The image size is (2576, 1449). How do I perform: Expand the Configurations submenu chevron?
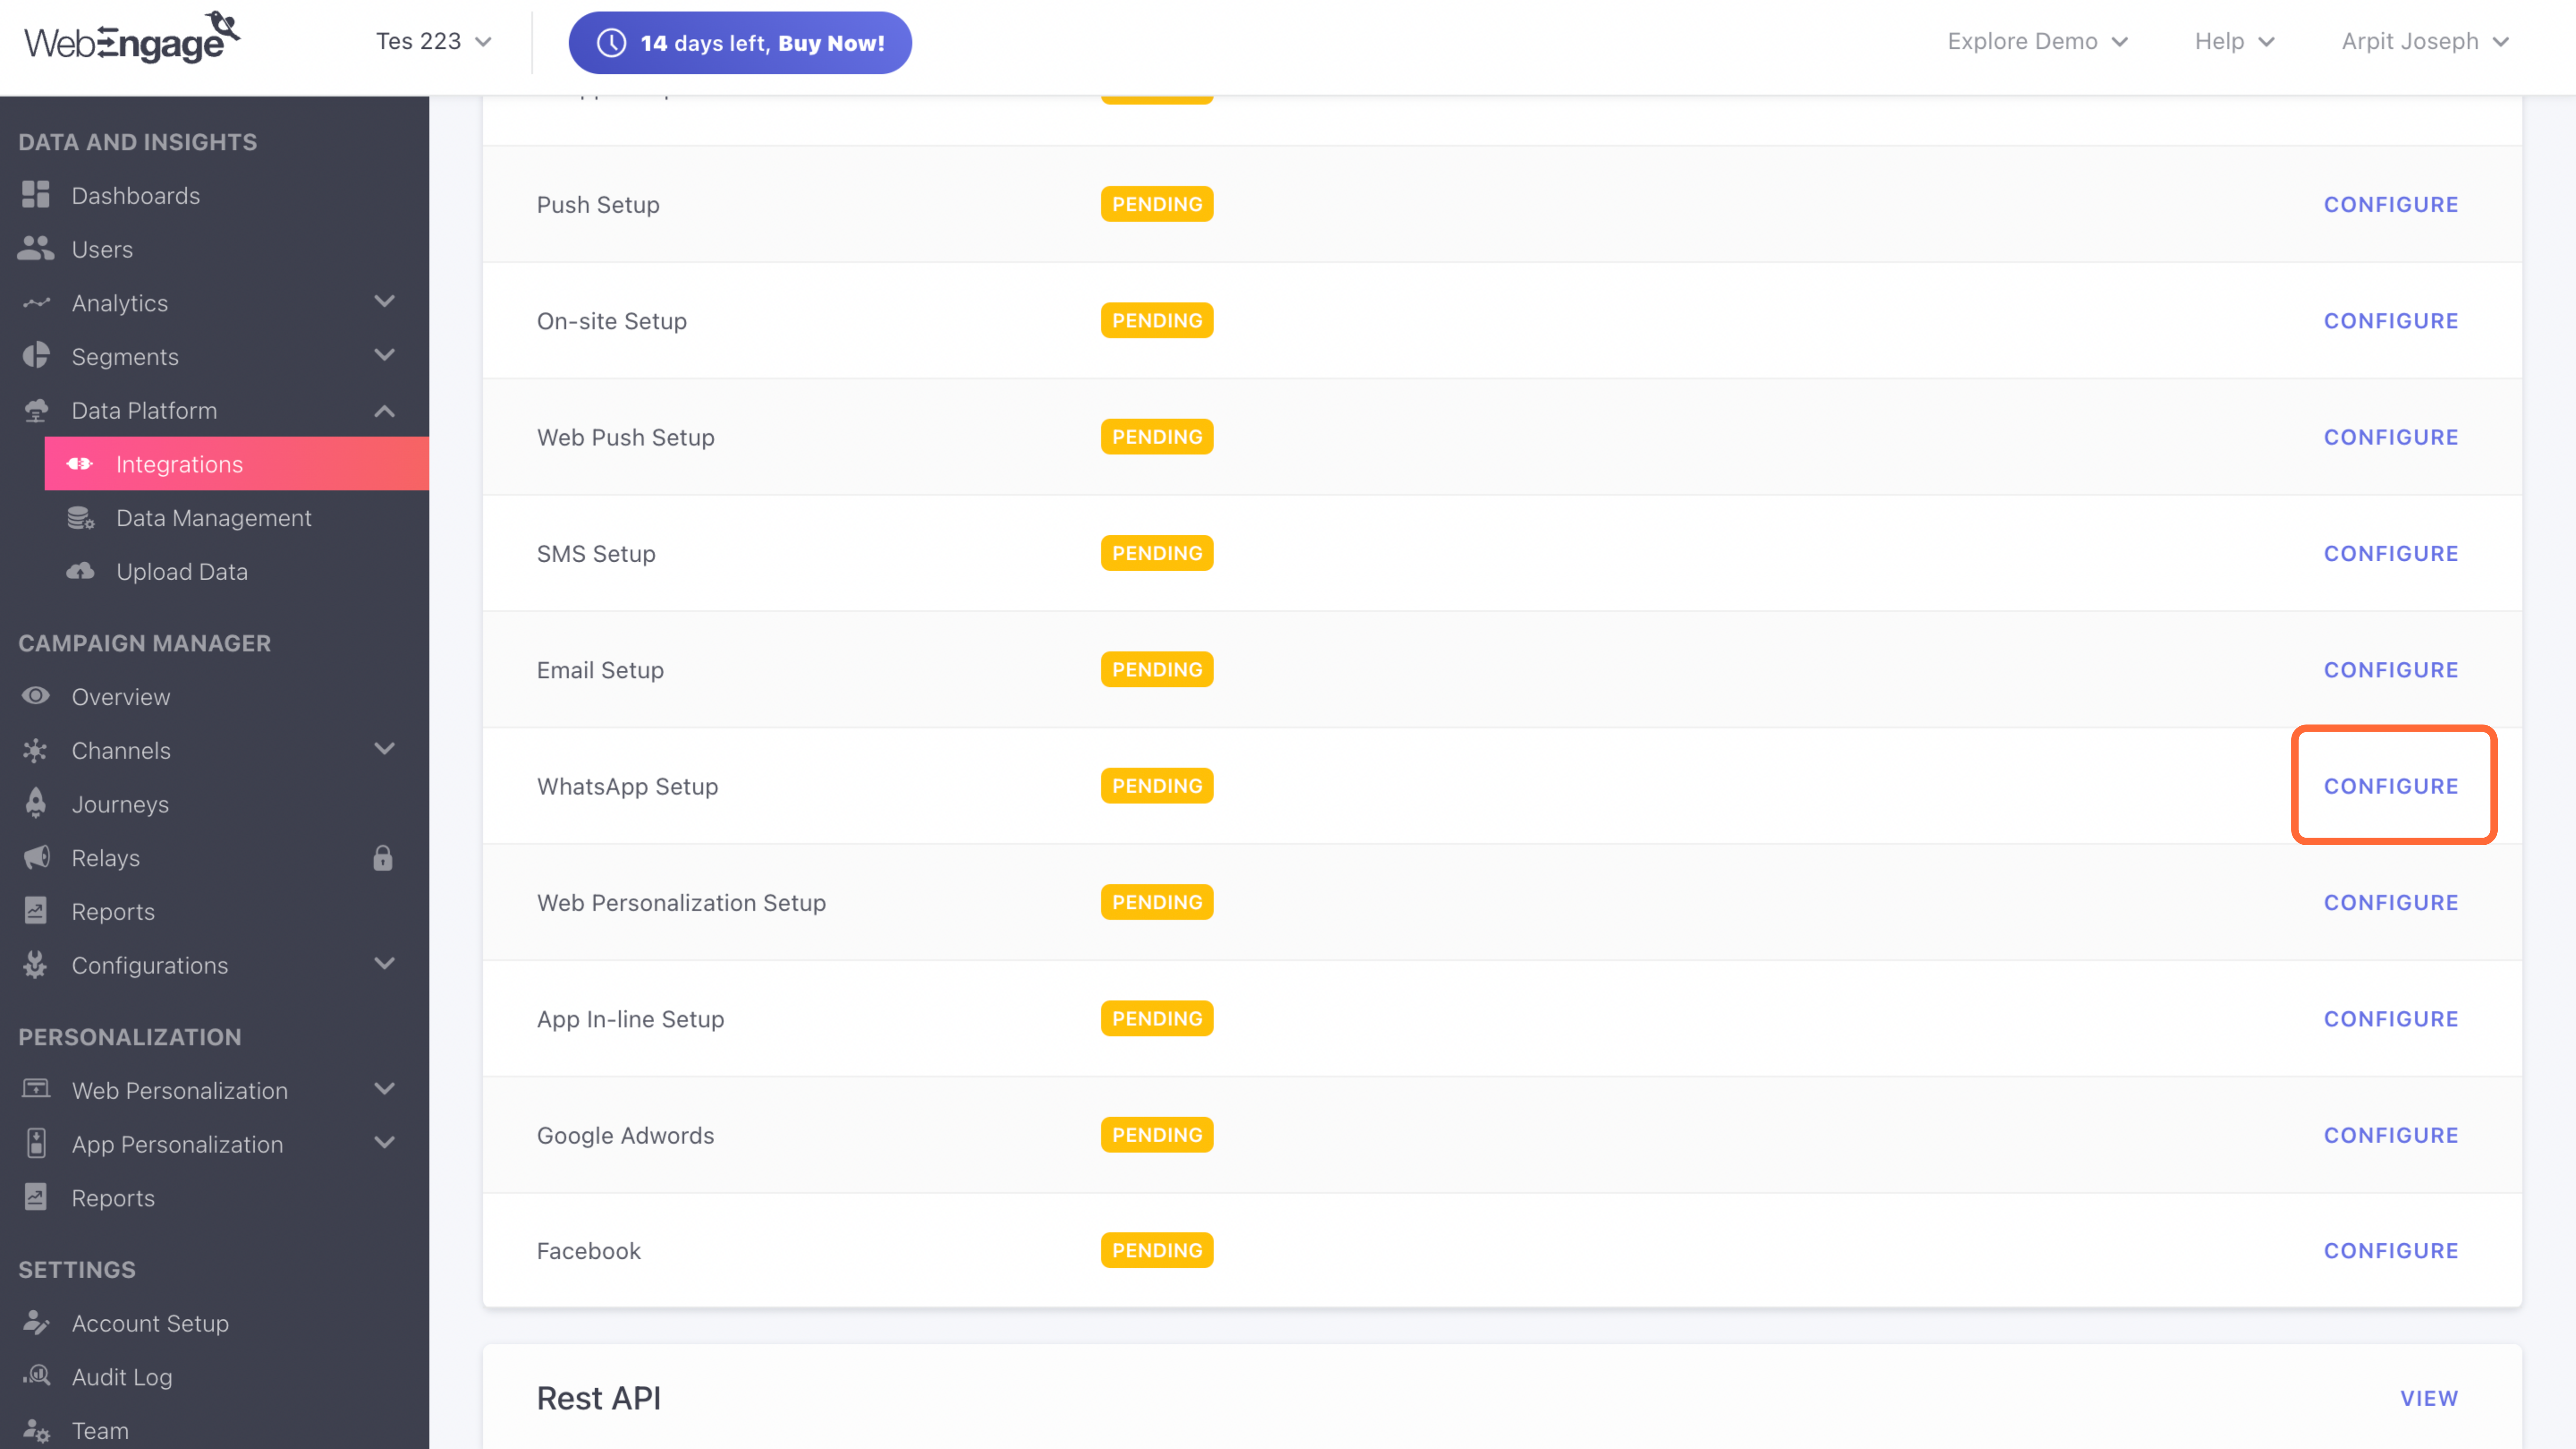(x=384, y=963)
